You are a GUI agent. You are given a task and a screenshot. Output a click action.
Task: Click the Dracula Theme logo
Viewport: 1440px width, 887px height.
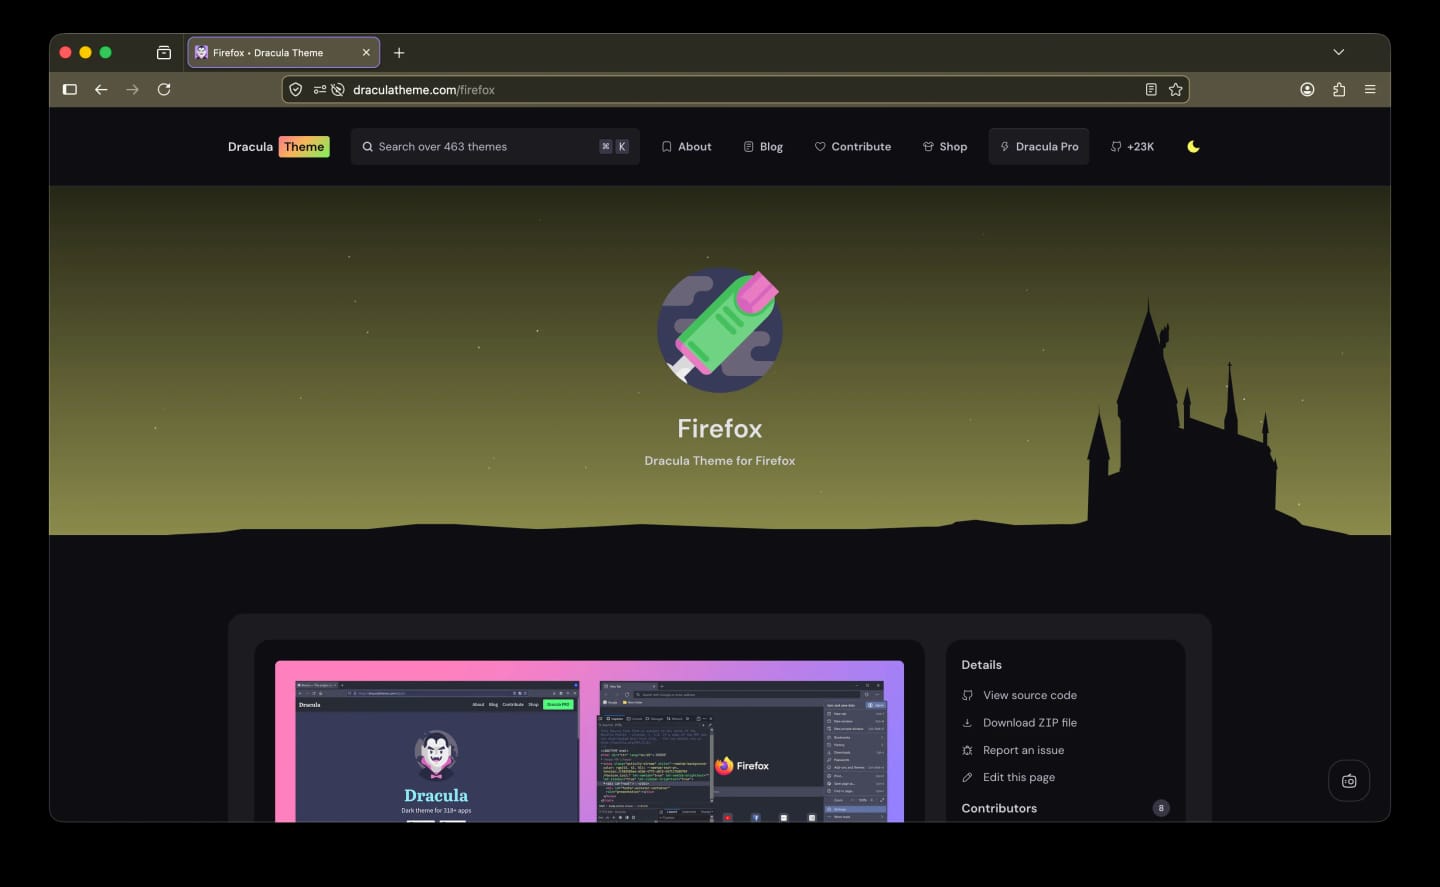click(x=278, y=146)
